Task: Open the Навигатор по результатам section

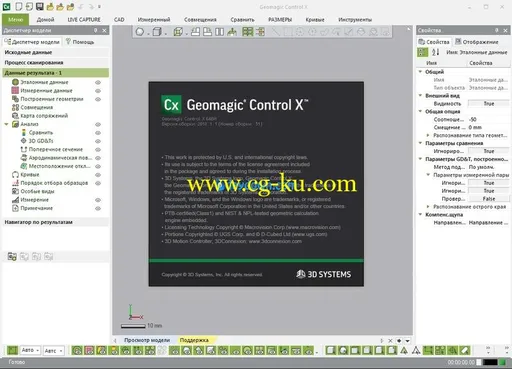Action: tap(56, 222)
